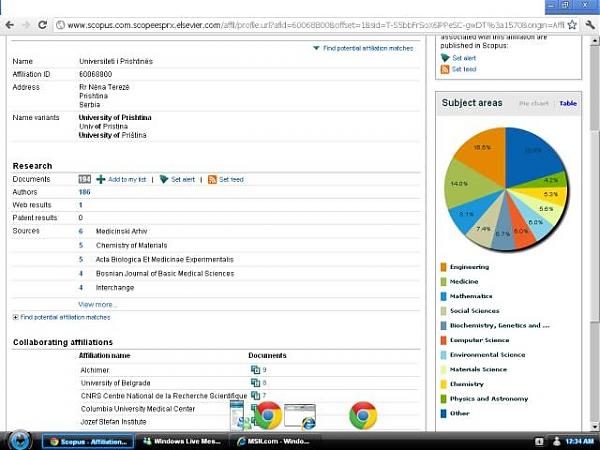Open Authors count 186
The image size is (600, 450).
pyautogui.click(x=85, y=192)
